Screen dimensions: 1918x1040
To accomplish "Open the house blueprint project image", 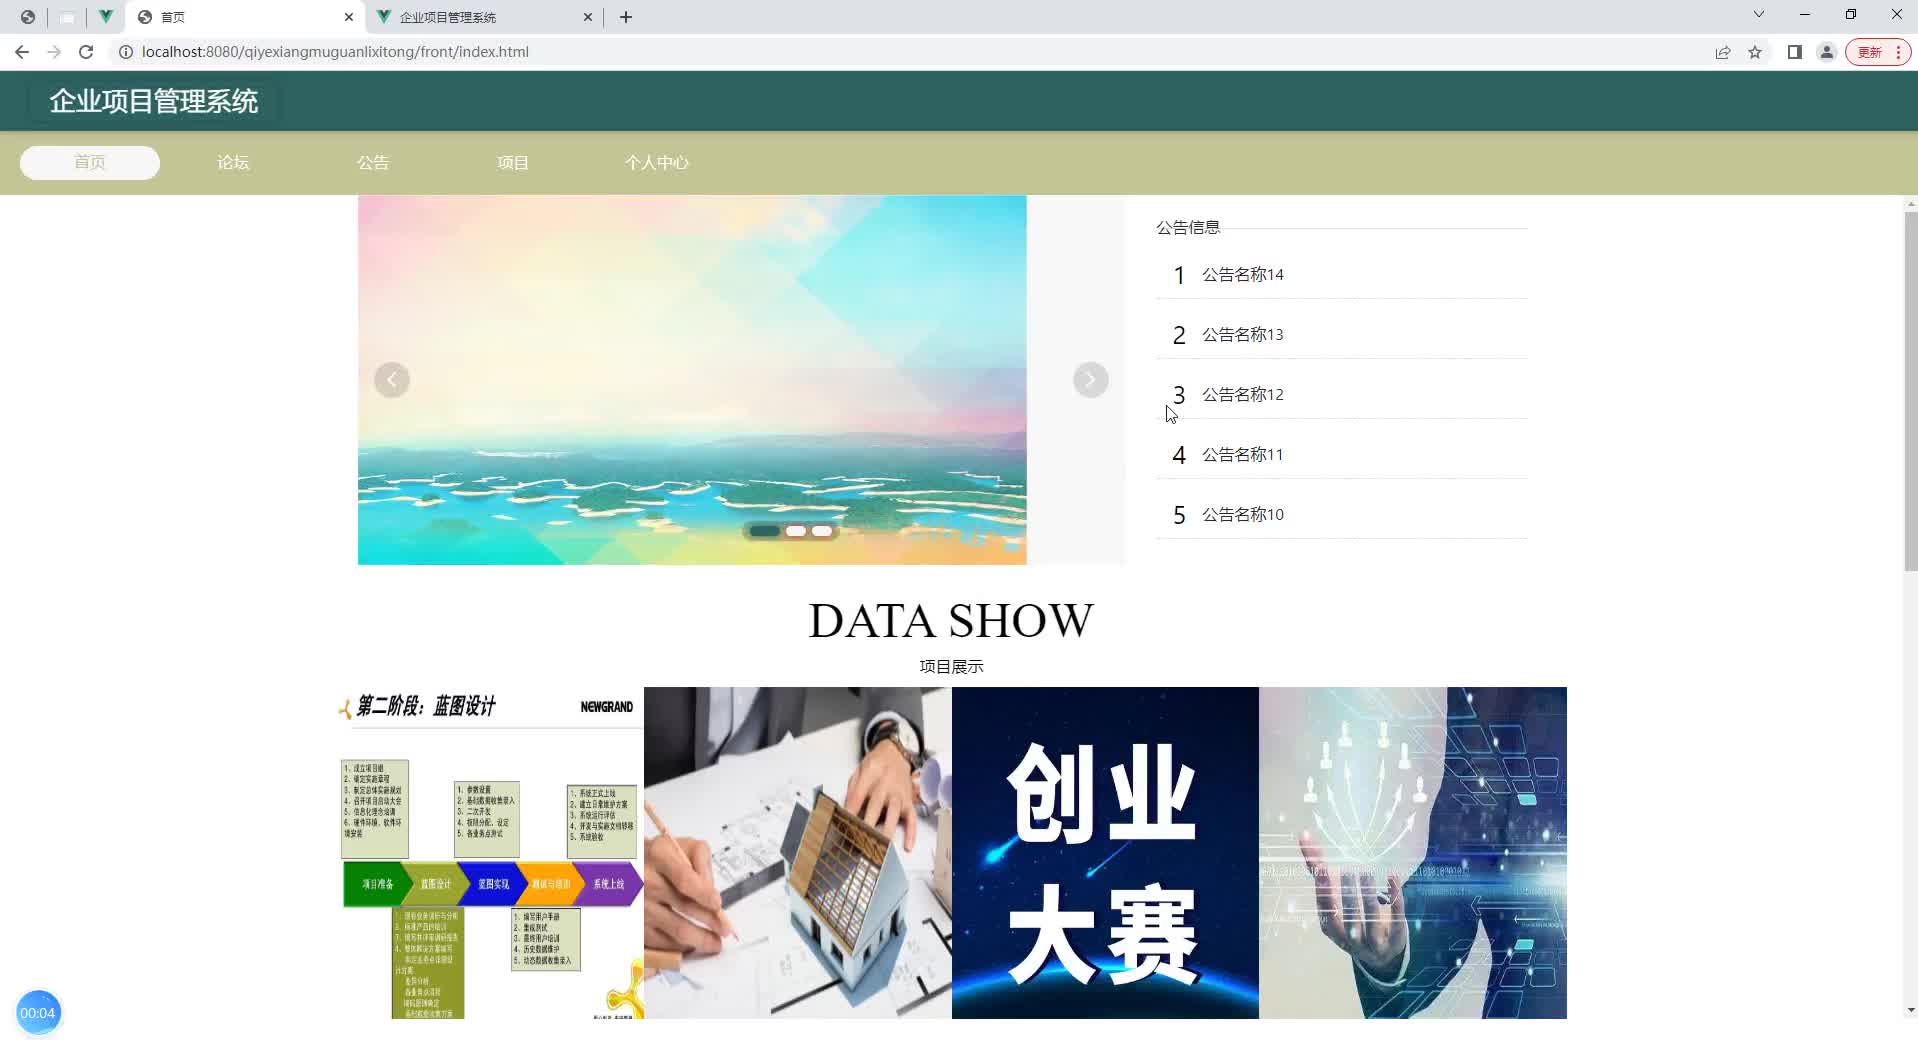I will (x=798, y=853).
